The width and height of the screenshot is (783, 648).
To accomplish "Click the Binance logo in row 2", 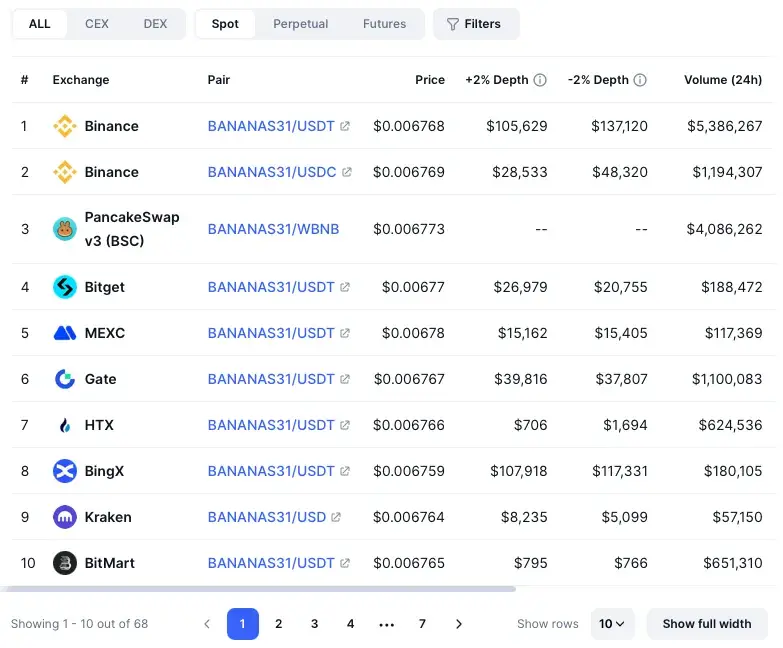I will click(x=65, y=172).
